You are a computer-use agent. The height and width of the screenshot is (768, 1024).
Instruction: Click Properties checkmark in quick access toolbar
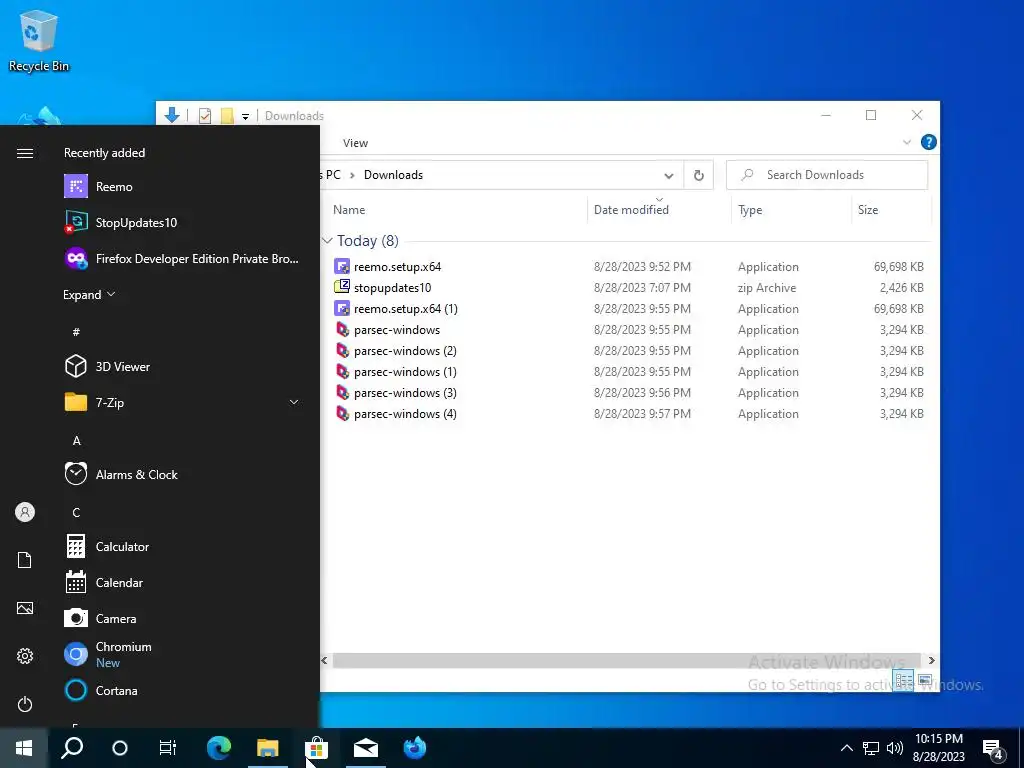[205, 116]
